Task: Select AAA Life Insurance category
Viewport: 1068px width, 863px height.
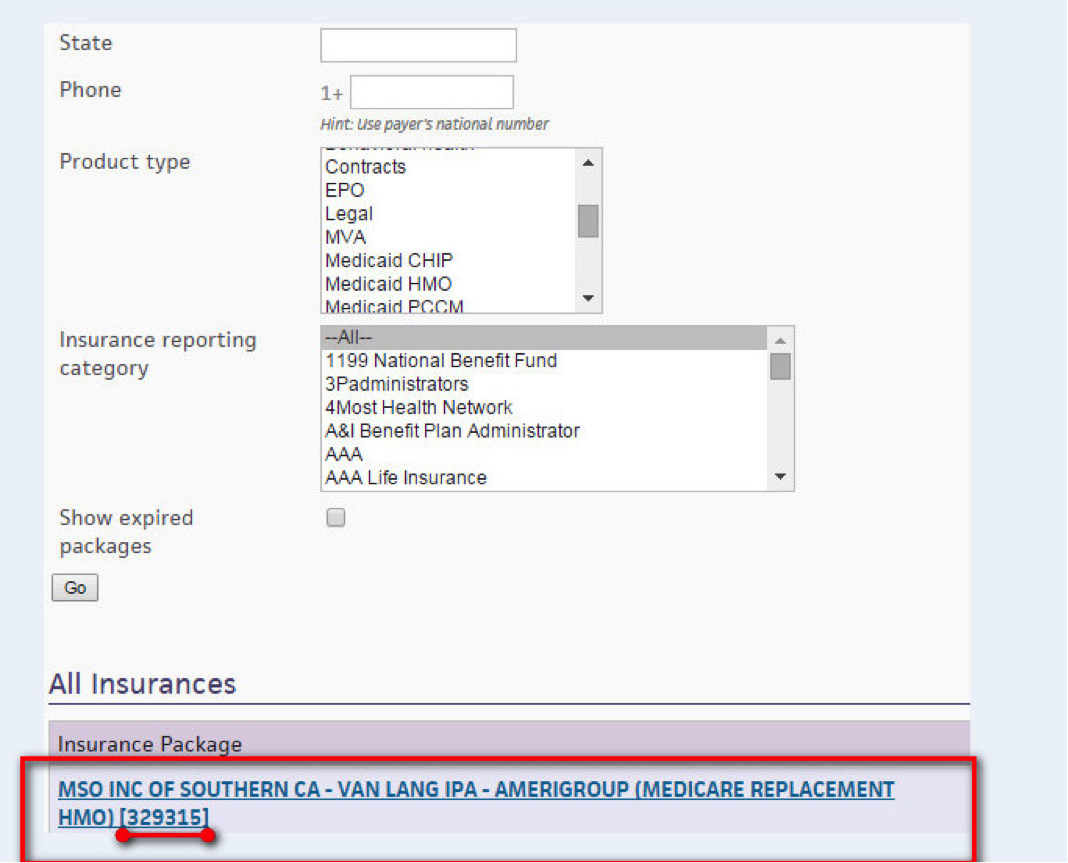Action: pyautogui.click(x=544, y=477)
